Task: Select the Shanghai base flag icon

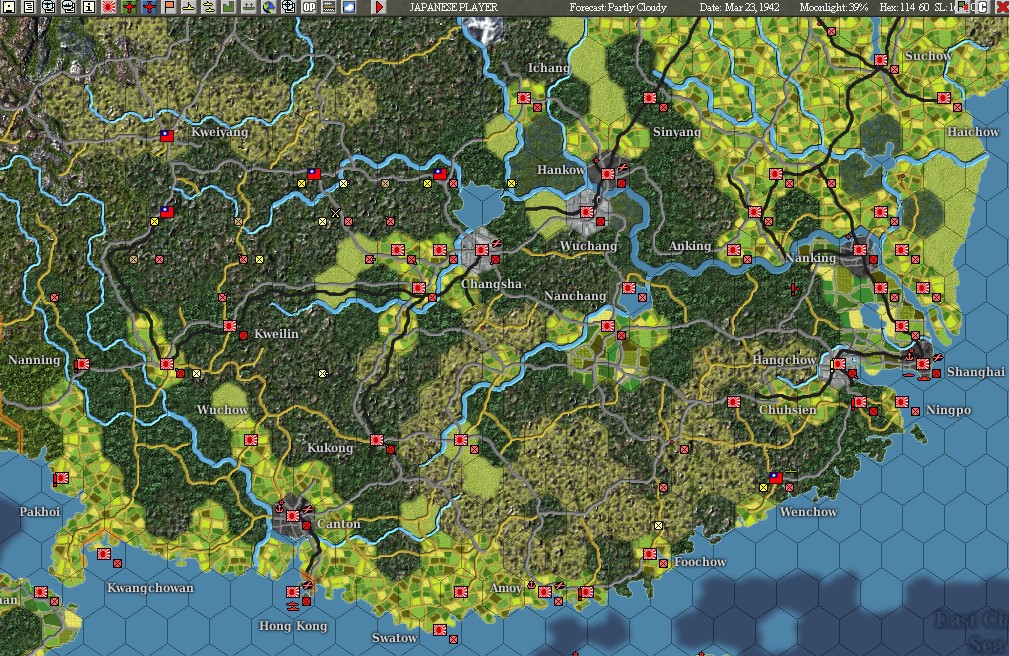Action: tap(923, 364)
